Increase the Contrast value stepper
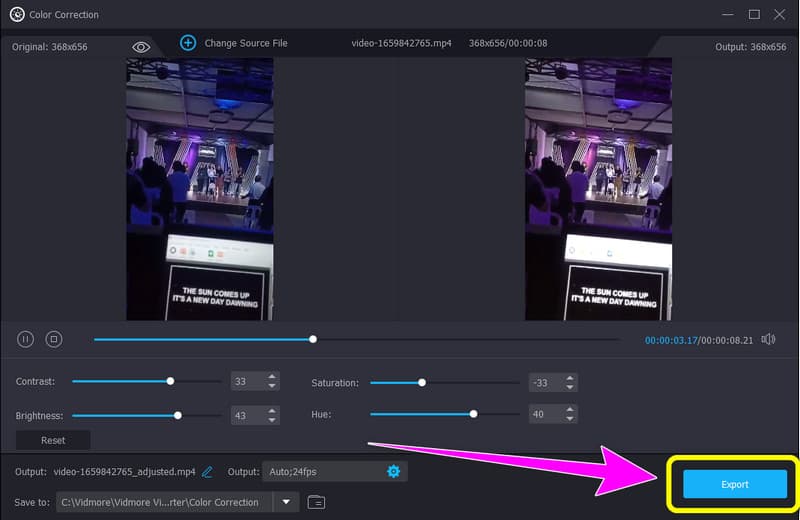 tap(271, 377)
